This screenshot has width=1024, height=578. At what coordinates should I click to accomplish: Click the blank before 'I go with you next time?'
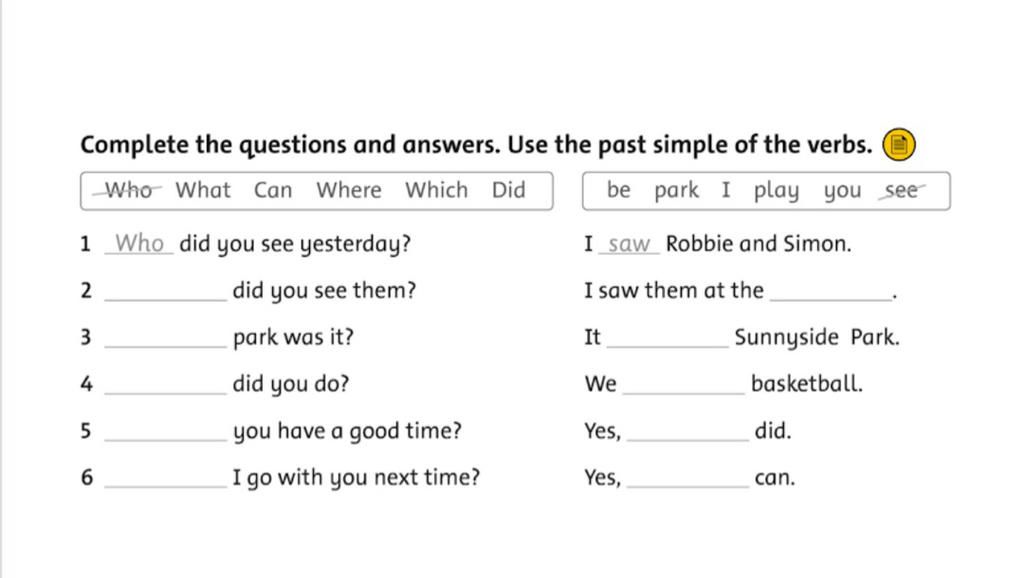pos(165,478)
